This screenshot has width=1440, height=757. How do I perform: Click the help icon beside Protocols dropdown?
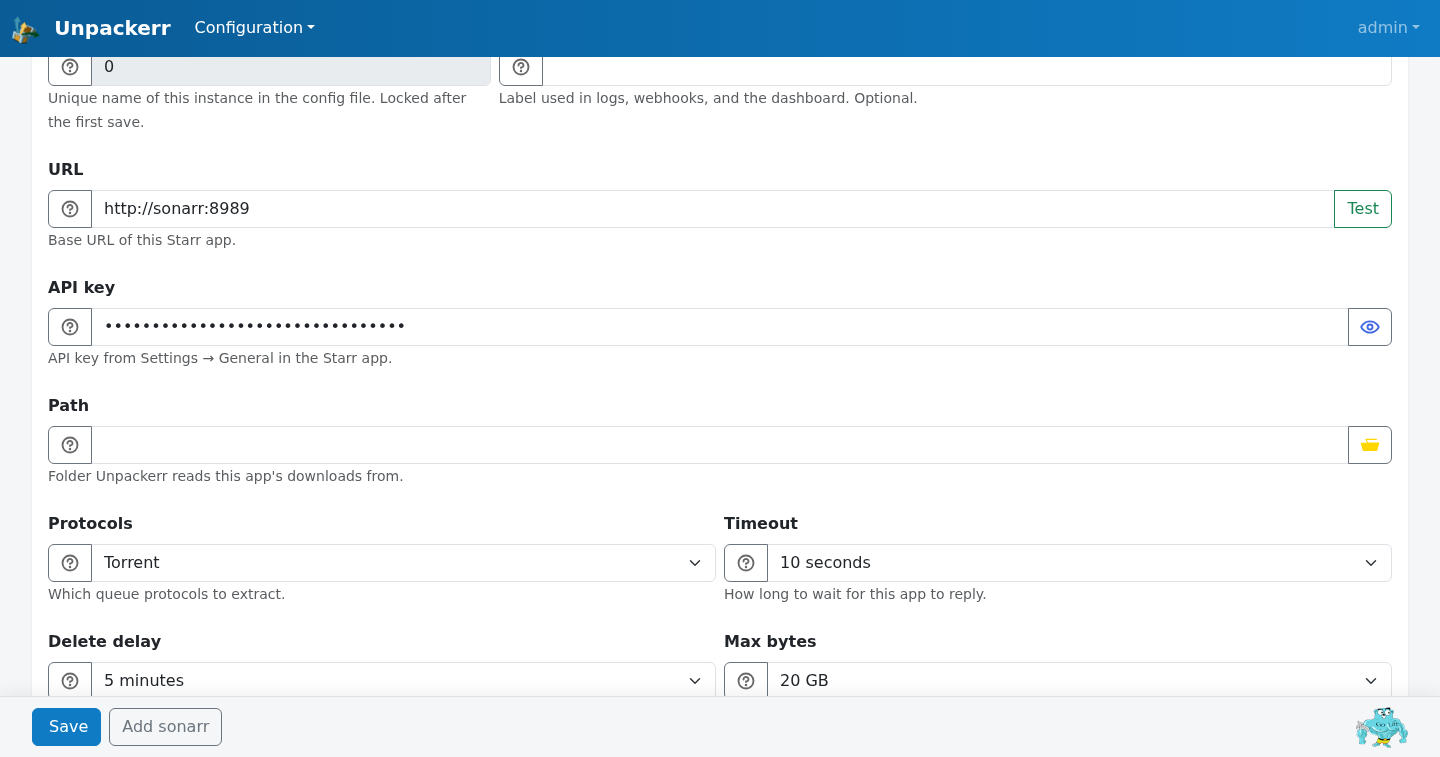[70, 563]
